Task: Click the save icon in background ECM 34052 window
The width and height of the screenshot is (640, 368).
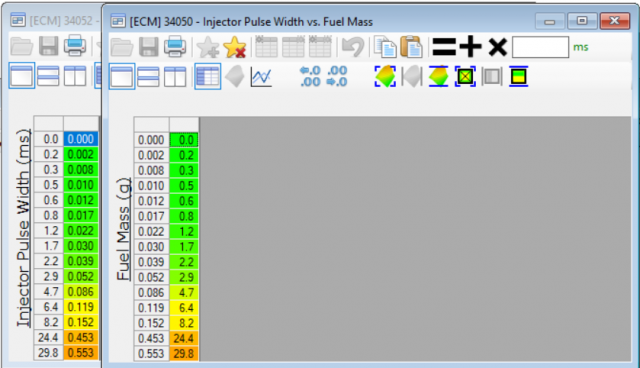Action: pyautogui.click(x=49, y=46)
